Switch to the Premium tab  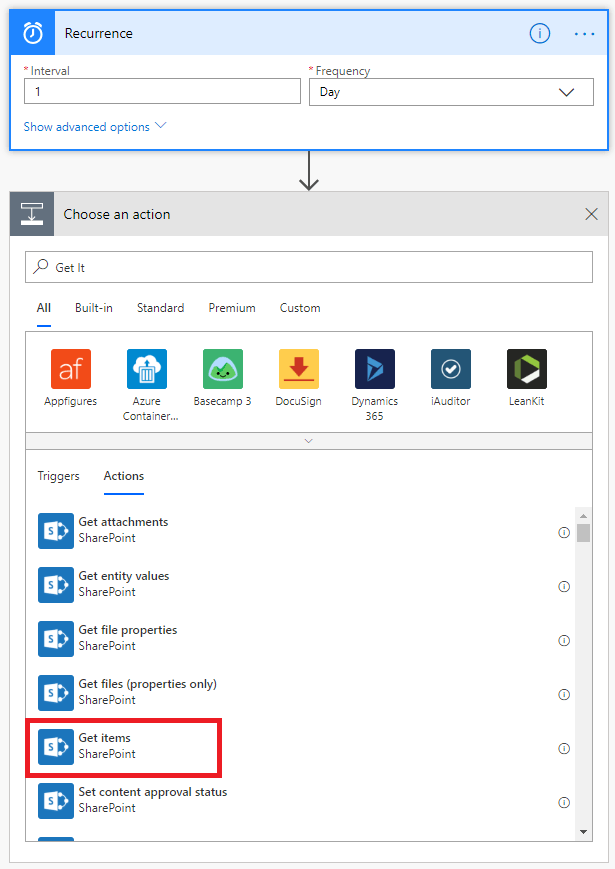click(232, 308)
